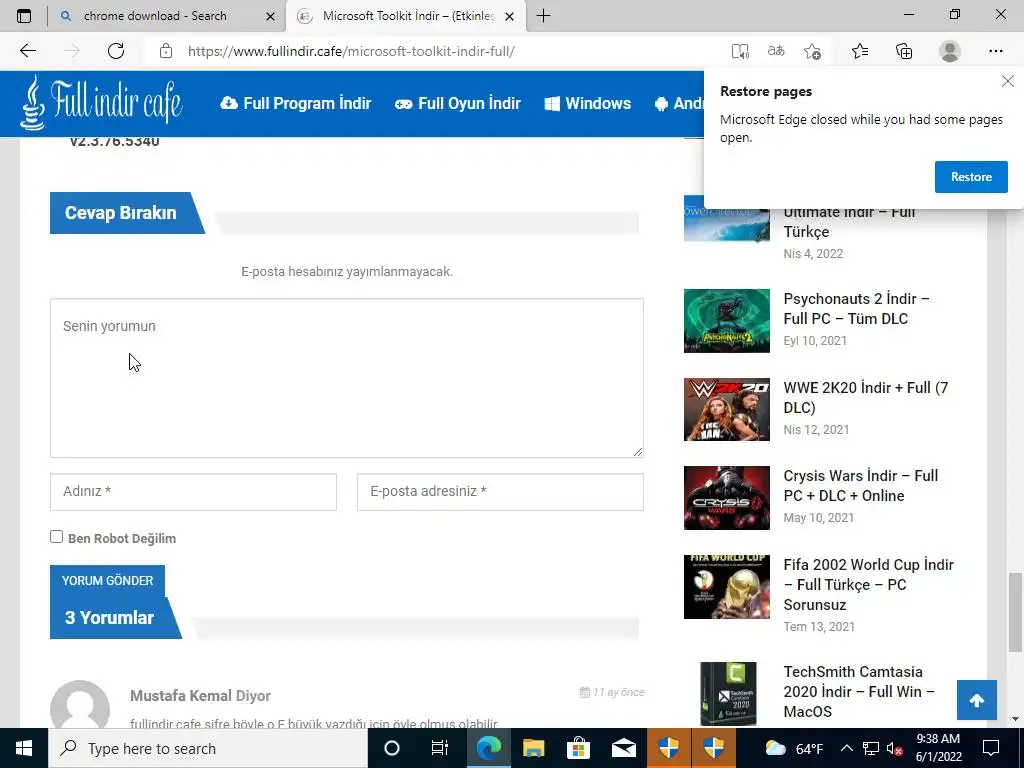
Task: Open the tab actions menu icon
Action: [x=24, y=16]
